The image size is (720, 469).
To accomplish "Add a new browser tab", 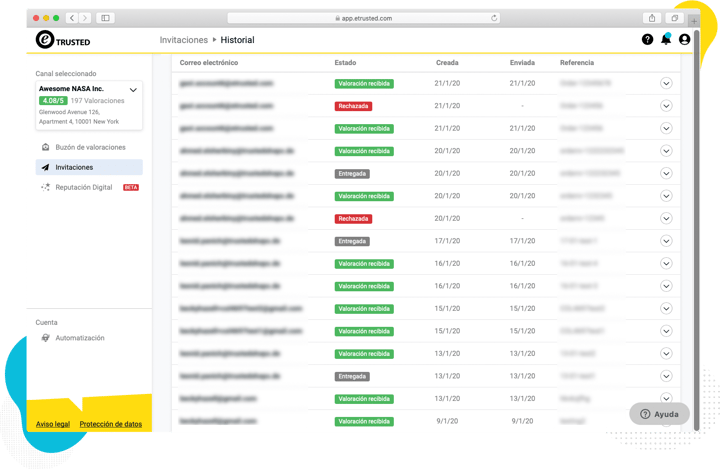I will pyautogui.click(x=694, y=21).
